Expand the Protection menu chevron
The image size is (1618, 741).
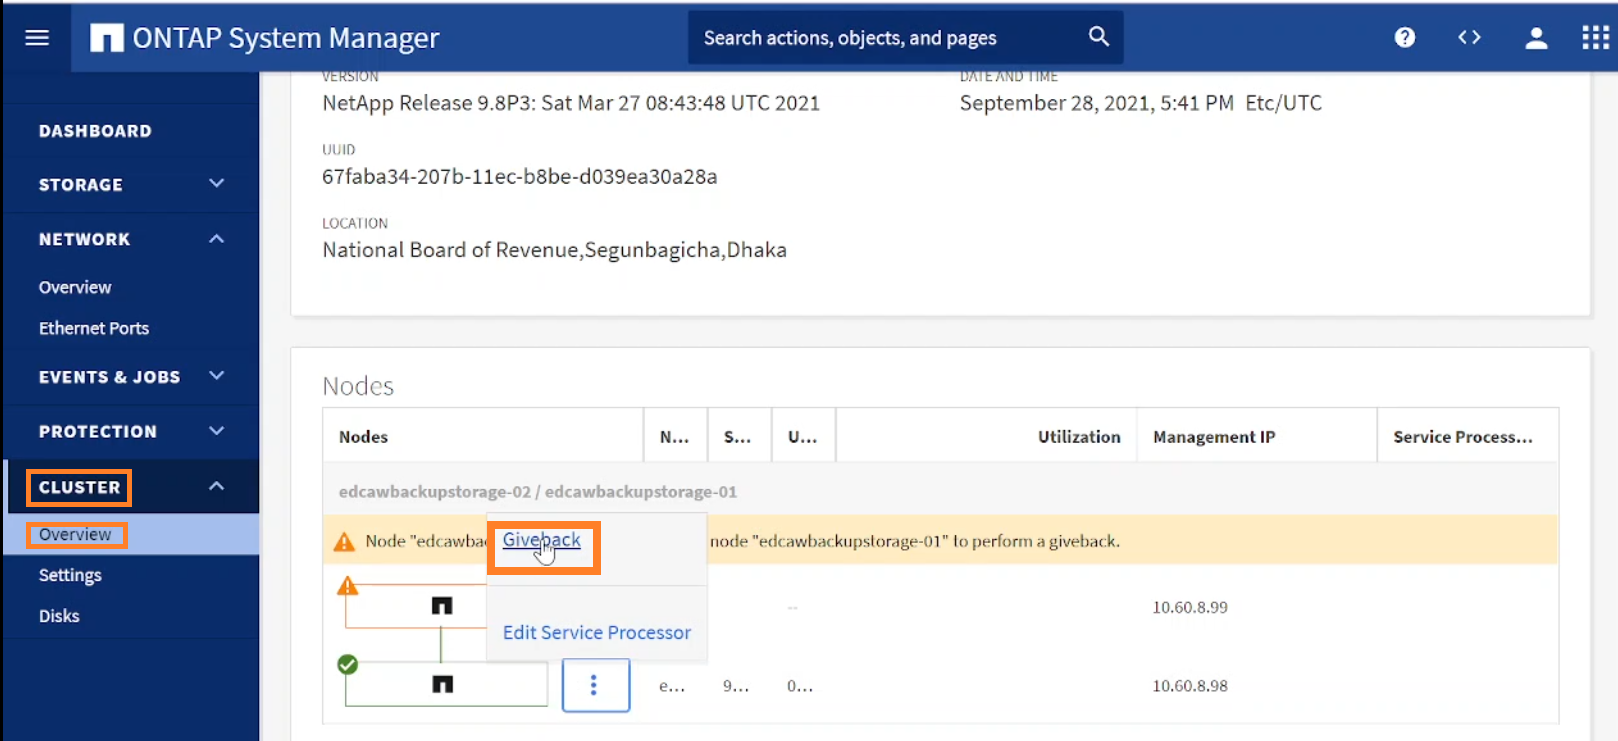[217, 431]
